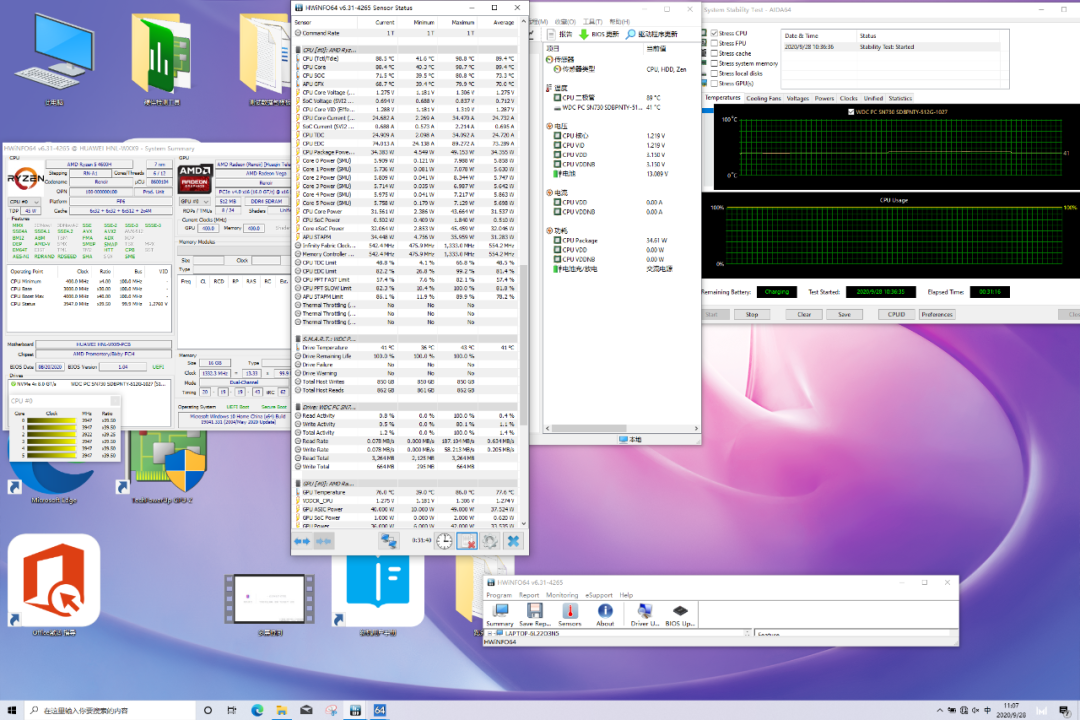Open the Monitoring menu in HWiNFO64
1080x720 pixels.
(562, 595)
